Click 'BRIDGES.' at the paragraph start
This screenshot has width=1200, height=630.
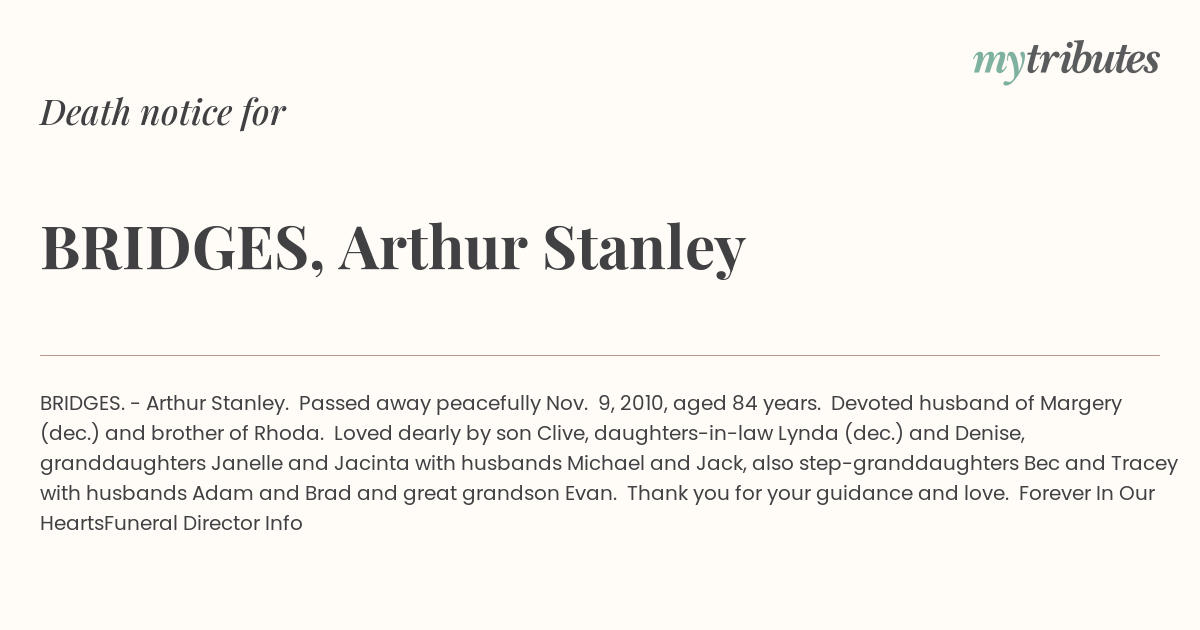coord(83,403)
